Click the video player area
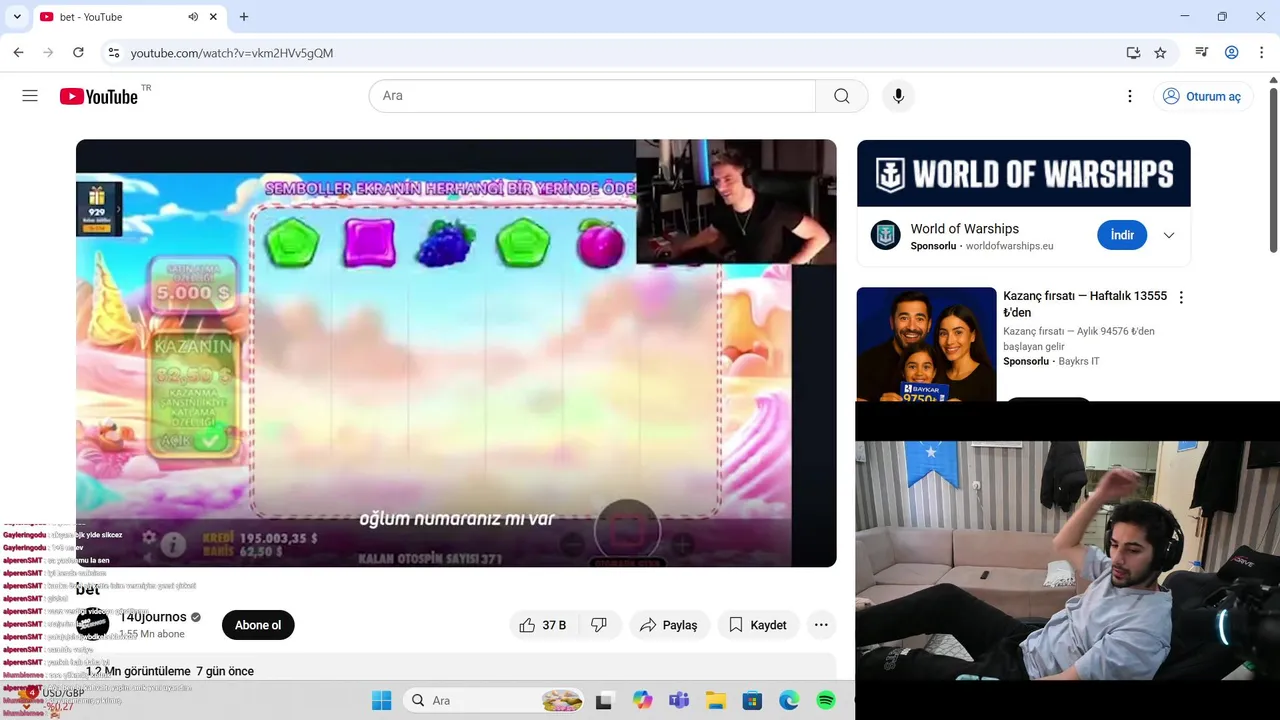Screen dimensions: 1280x720 [x=456, y=353]
